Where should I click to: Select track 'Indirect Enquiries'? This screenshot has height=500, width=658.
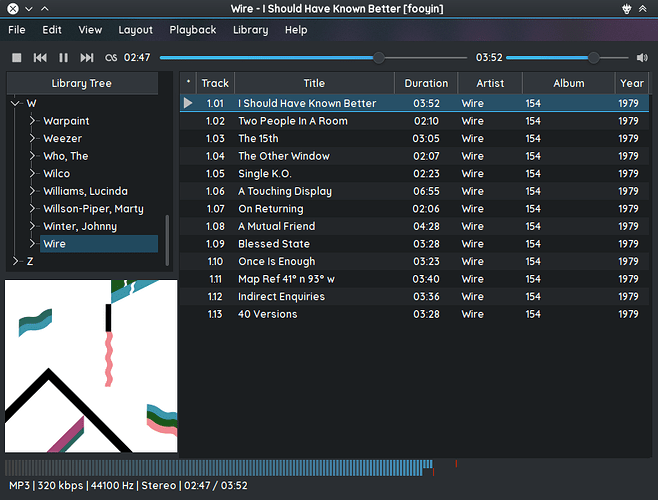(415, 296)
